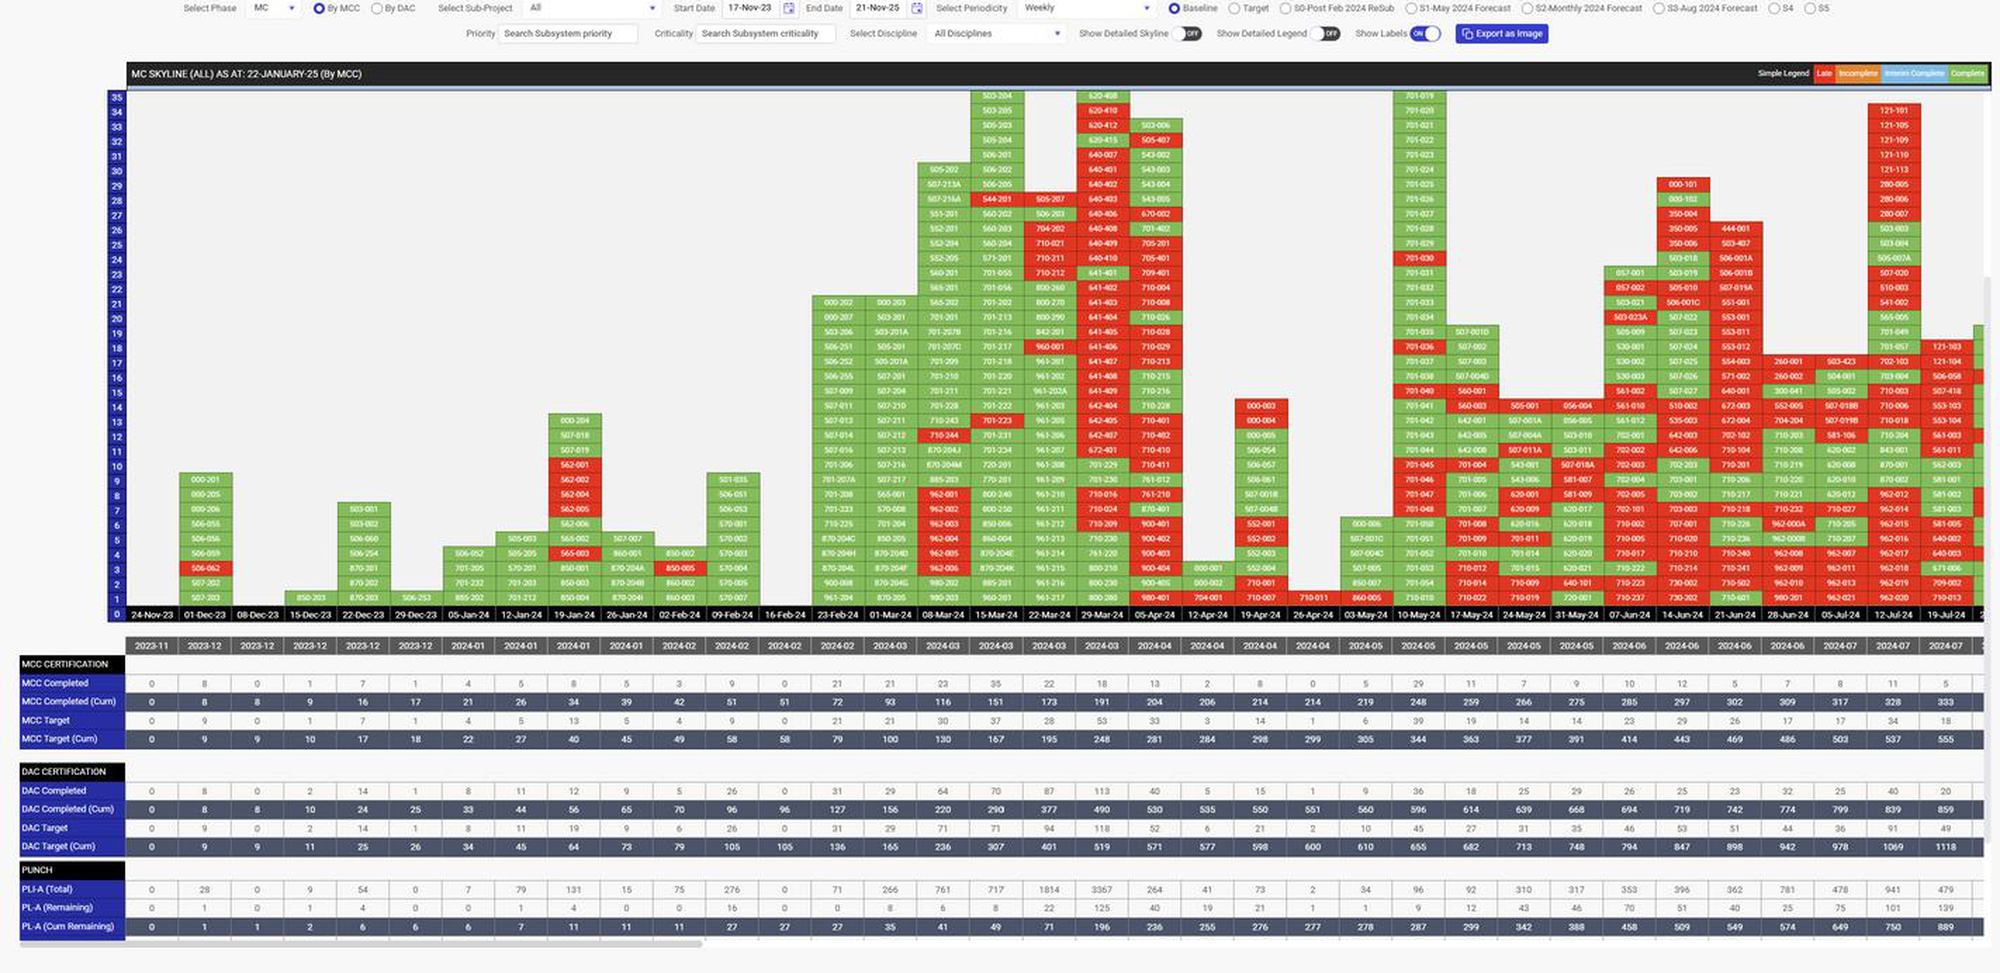Focus the End Date field 21-Nov-25

point(878,8)
